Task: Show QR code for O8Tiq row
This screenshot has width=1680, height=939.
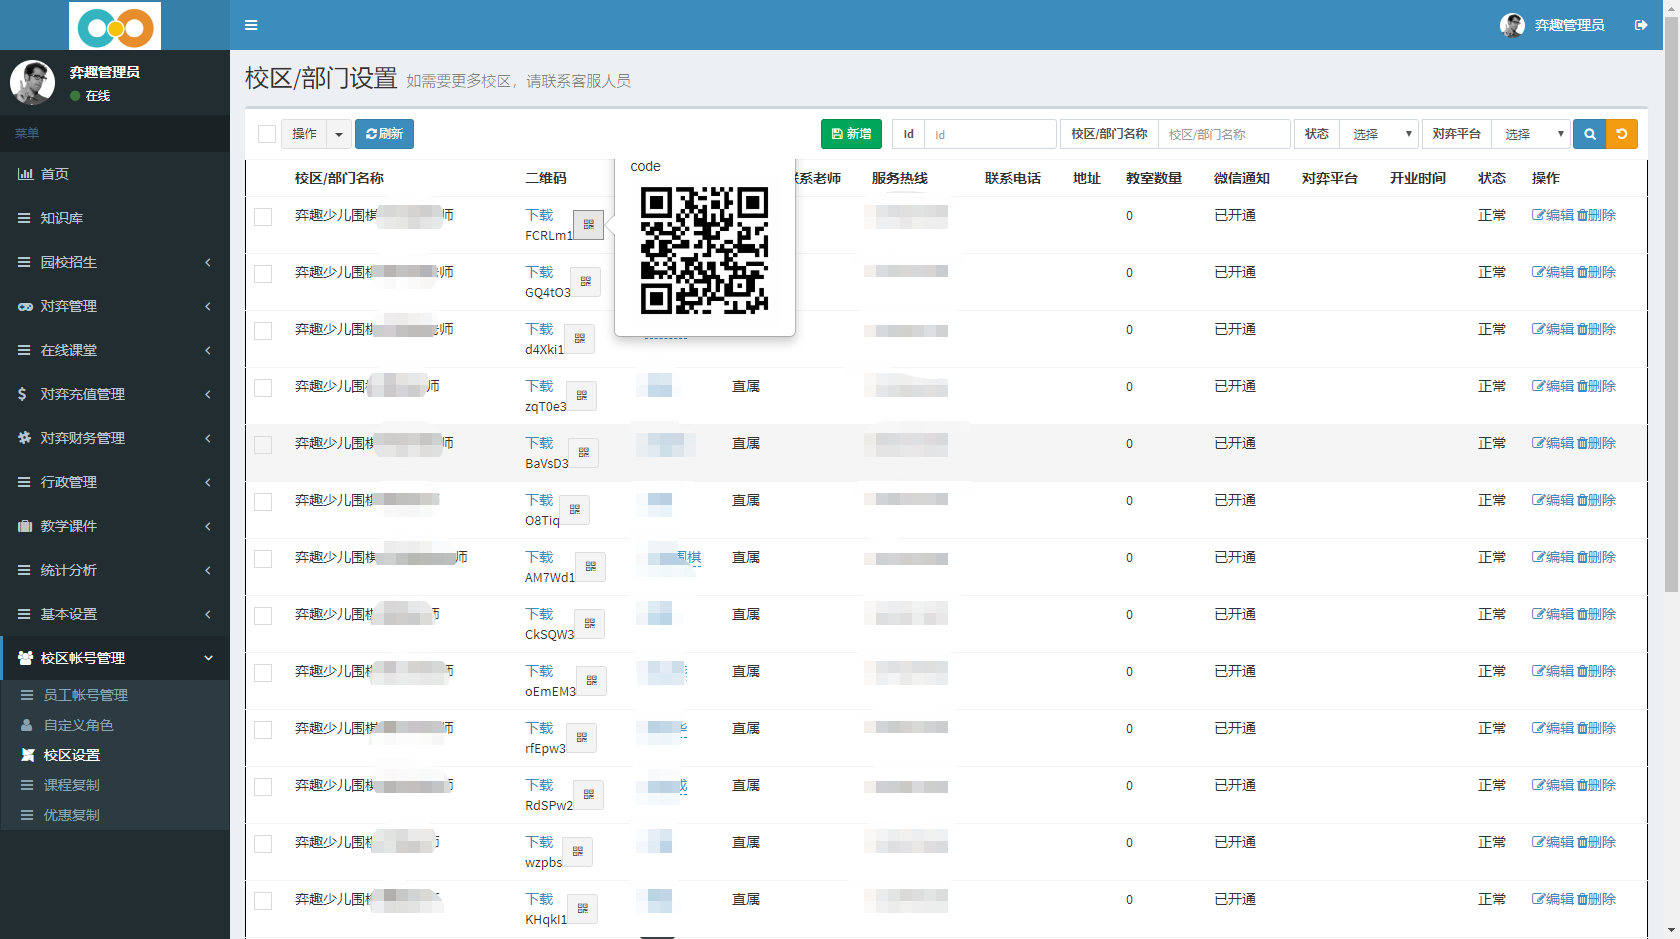Action: [575, 510]
